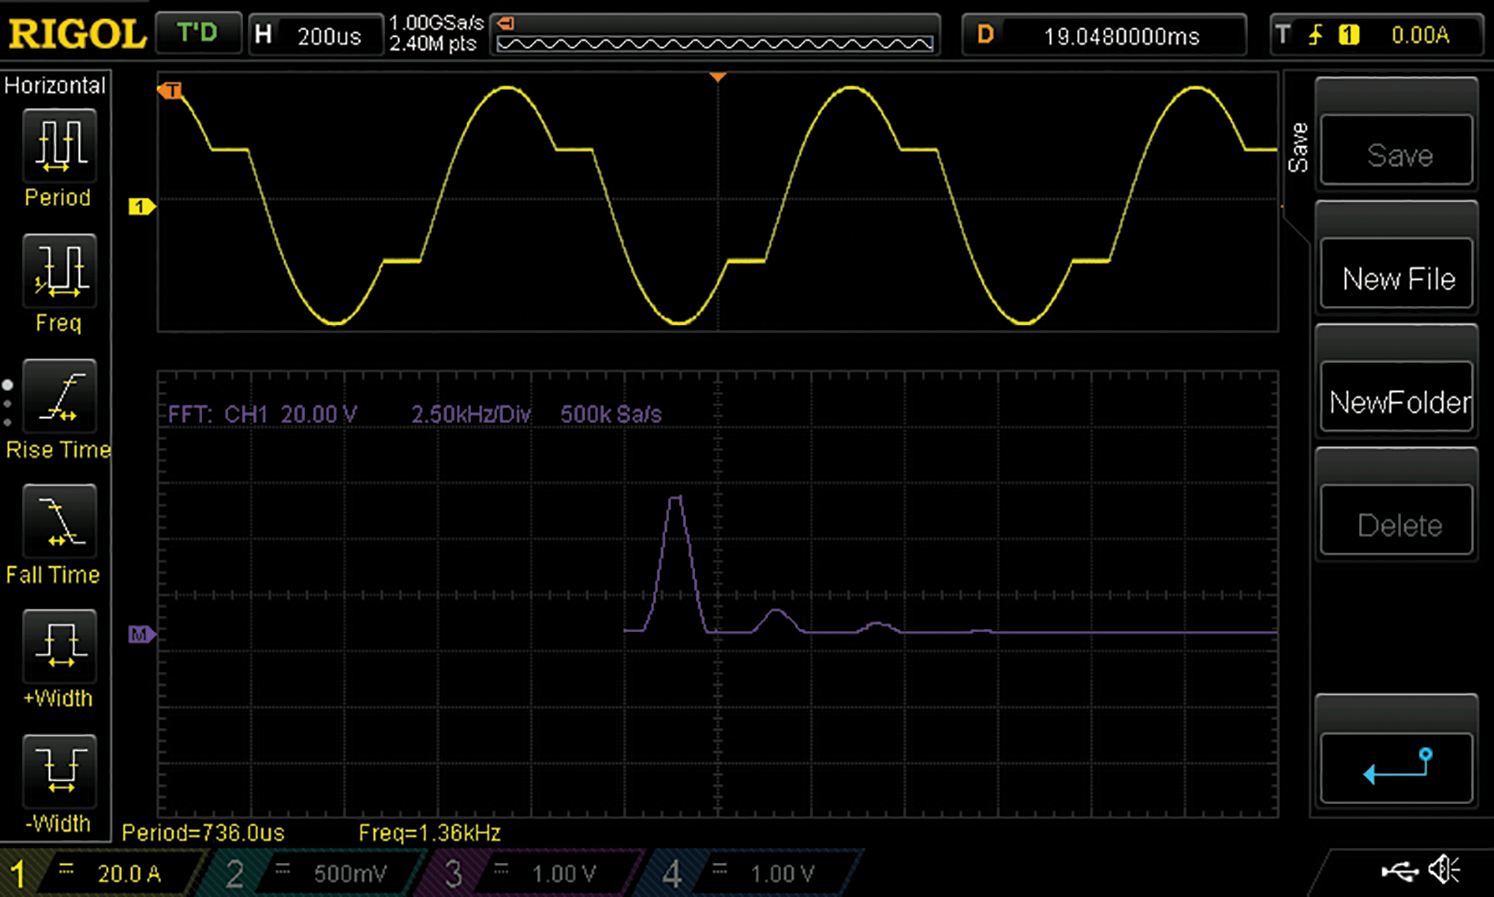This screenshot has height=897, width=1494.
Task: Click the horizontal timebase 200us field
Action: click(x=316, y=36)
